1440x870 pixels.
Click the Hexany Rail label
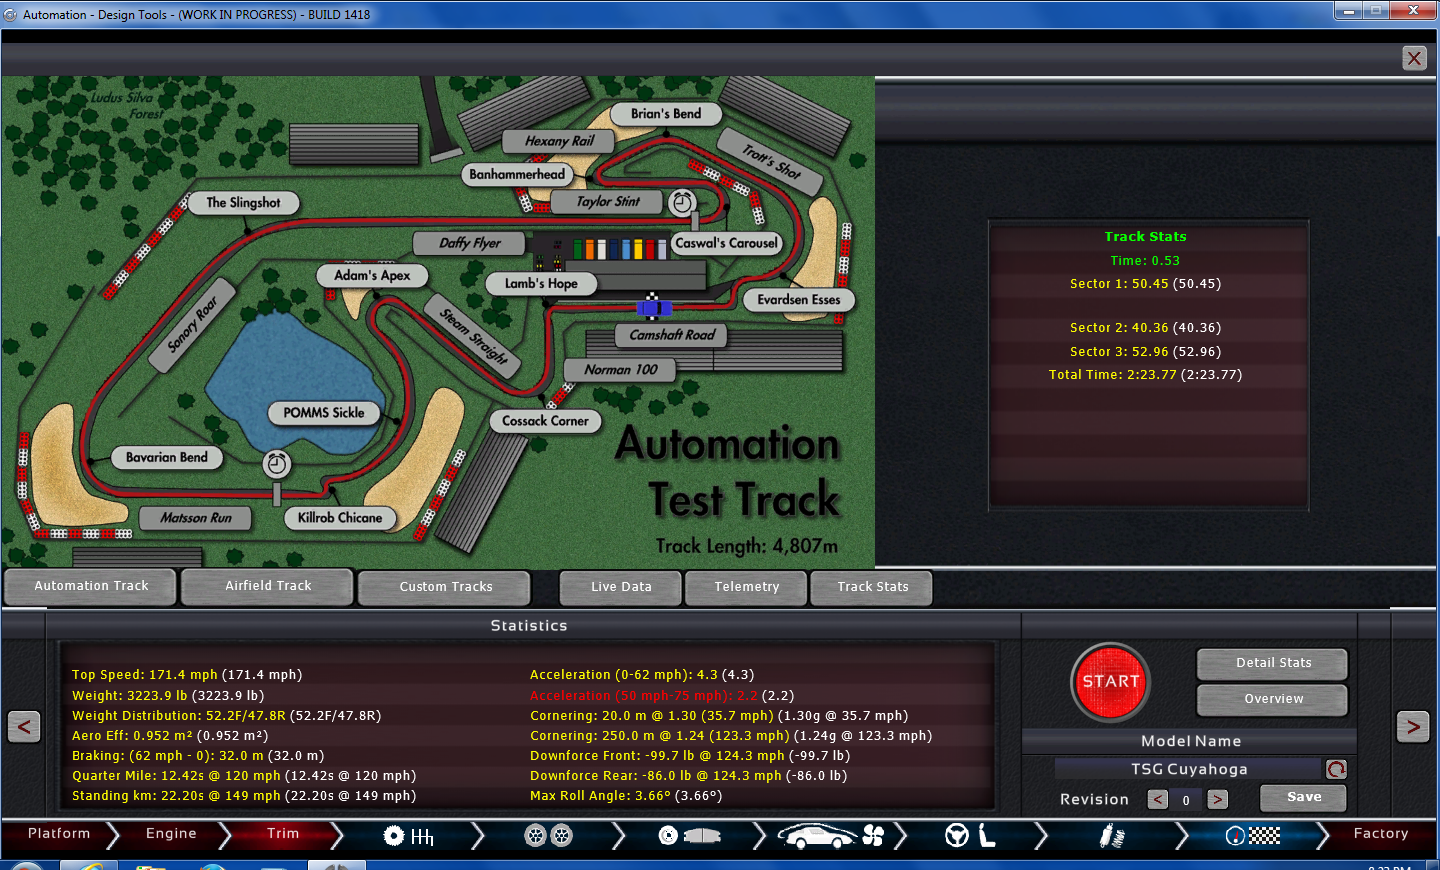[x=560, y=141]
